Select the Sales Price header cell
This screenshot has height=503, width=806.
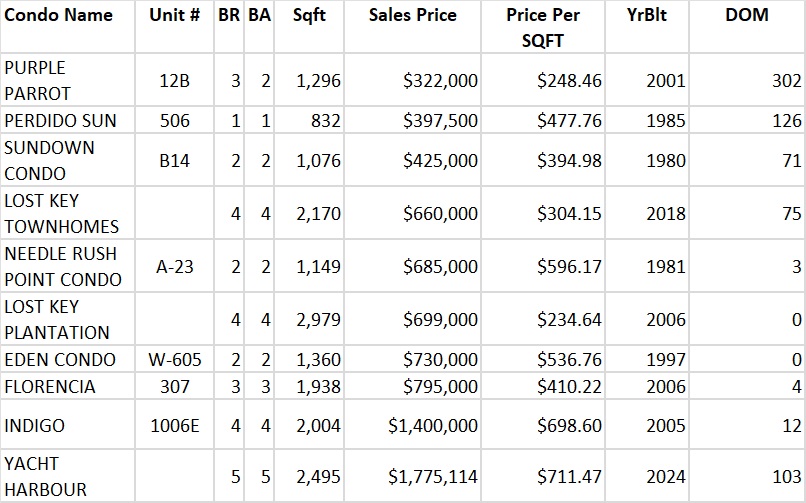(x=412, y=16)
